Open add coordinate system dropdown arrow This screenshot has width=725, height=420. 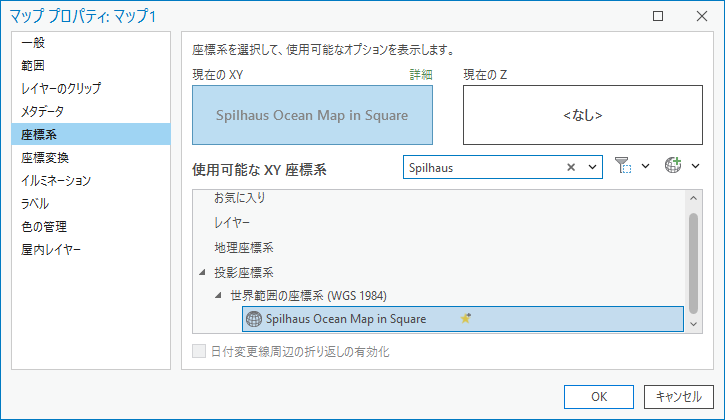pyautogui.click(x=695, y=166)
